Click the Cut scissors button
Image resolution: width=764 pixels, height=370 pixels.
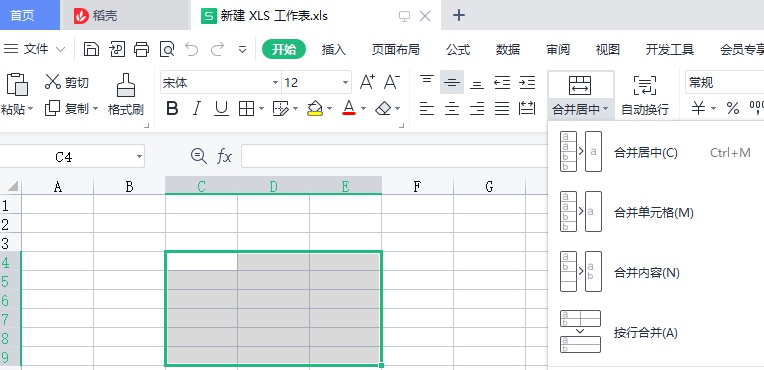coord(67,82)
